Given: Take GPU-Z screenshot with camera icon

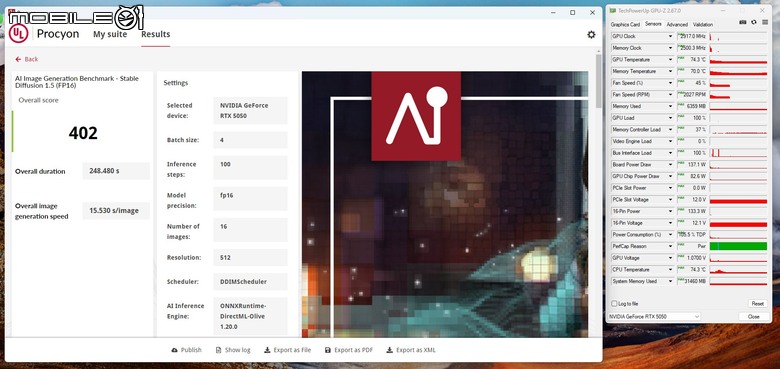Looking at the screenshot, I should [x=743, y=22].
